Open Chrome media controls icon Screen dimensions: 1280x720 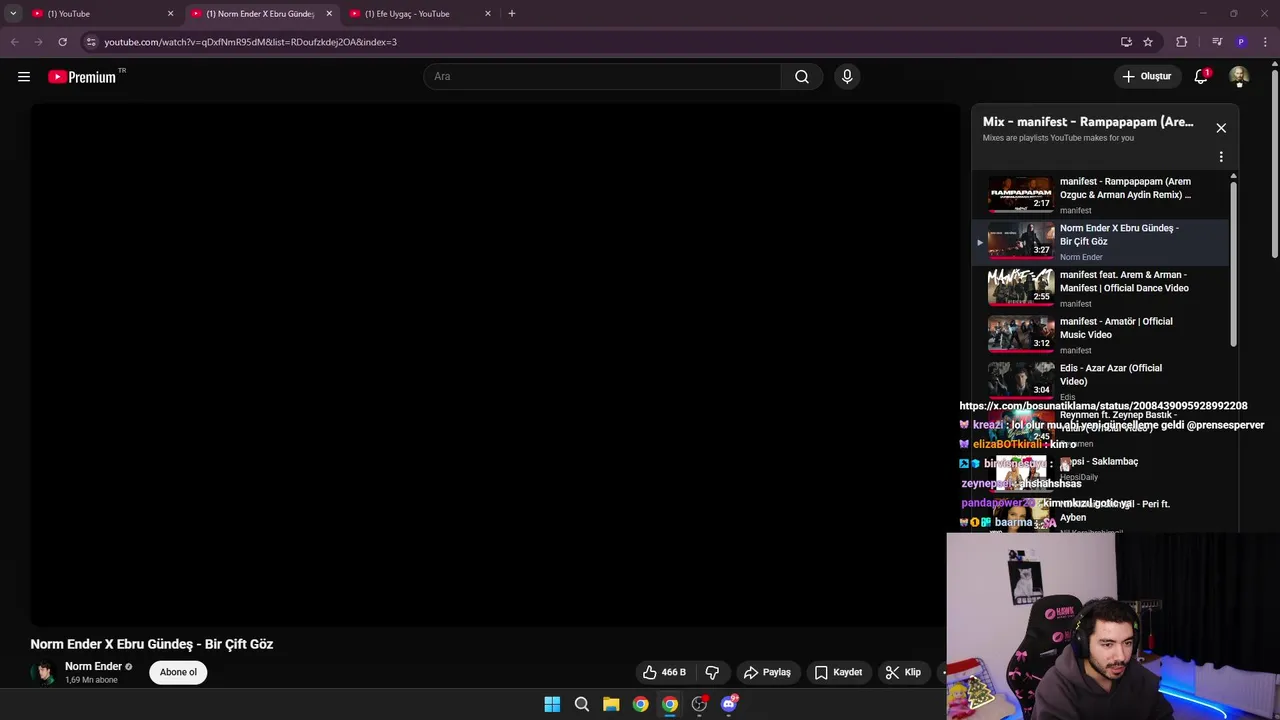[1217, 42]
